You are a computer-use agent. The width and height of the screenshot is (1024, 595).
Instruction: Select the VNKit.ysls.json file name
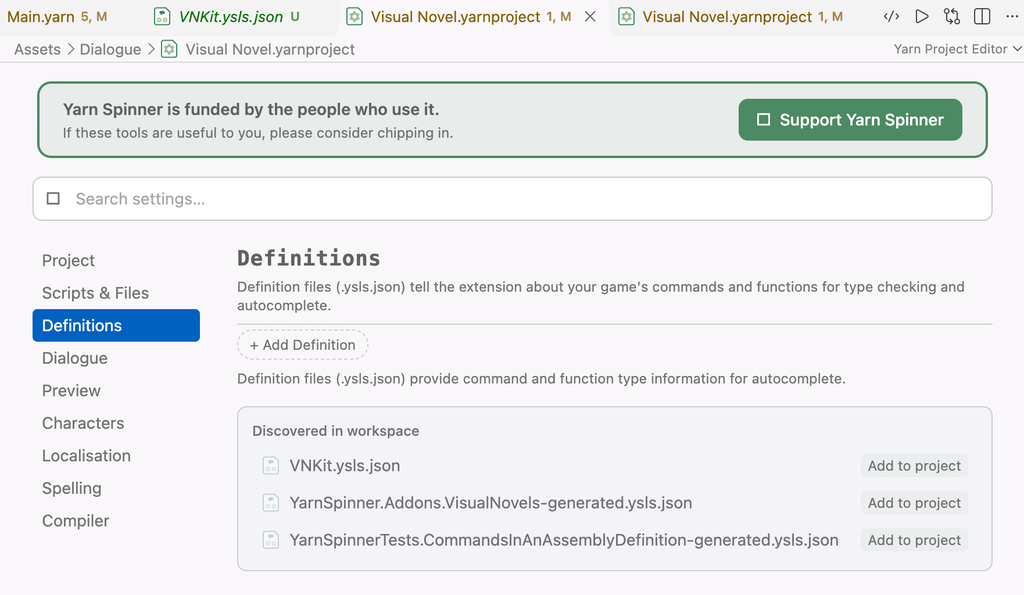(x=345, y=466)
